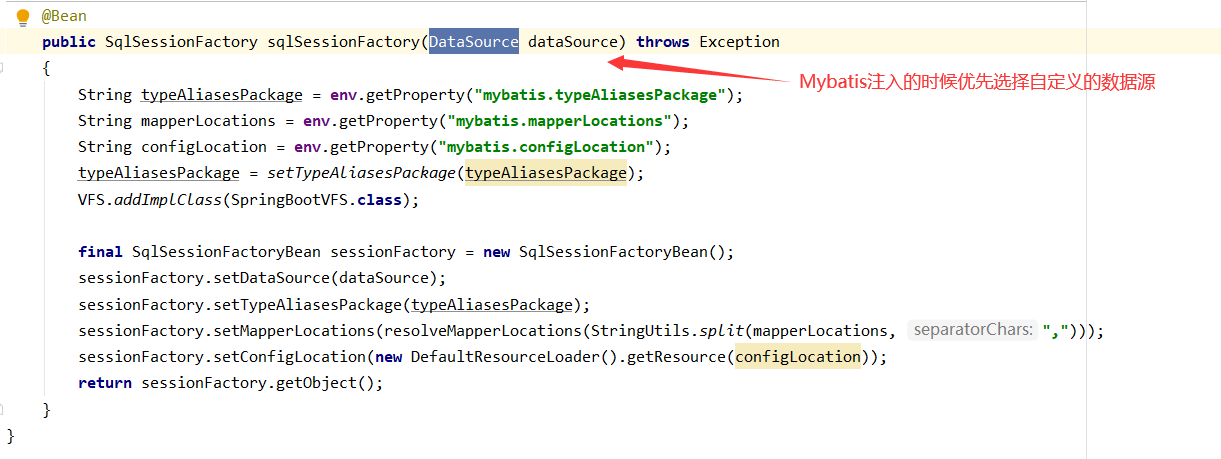Click the highlighted configLocation argument in getResource
The width and height of the screenshot is (1221, 459).
(798, 357)
